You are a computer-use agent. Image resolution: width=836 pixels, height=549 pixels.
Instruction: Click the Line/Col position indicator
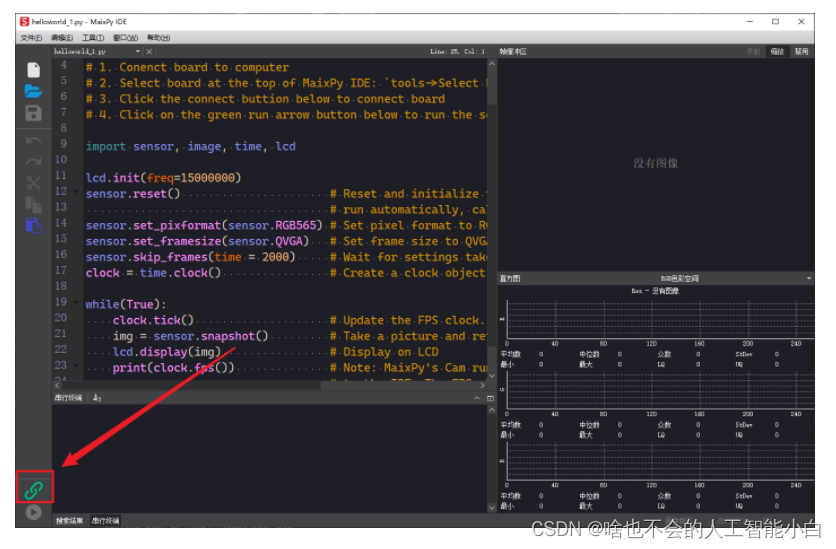pyautogui.click(x=457, y=52)
